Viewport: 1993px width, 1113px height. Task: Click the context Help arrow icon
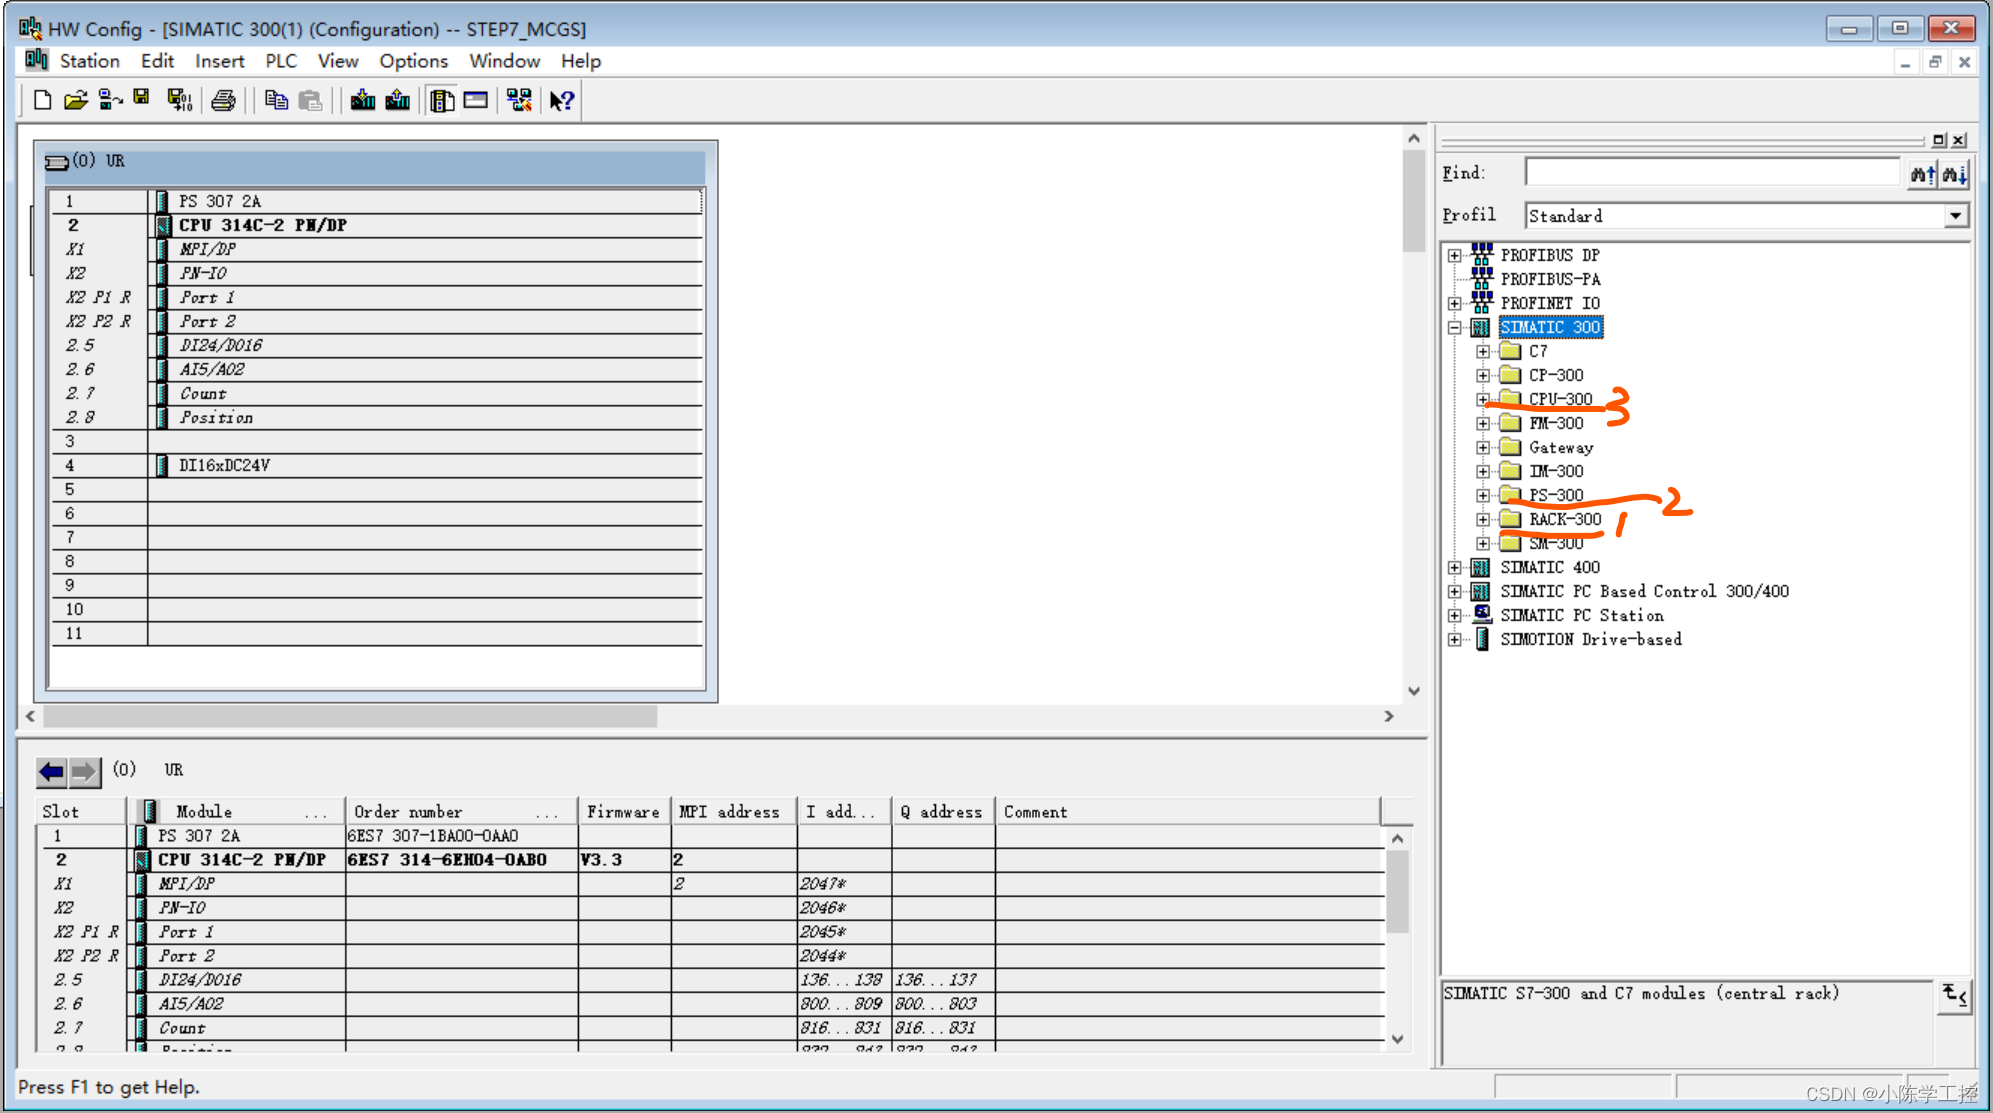(562, 100)
